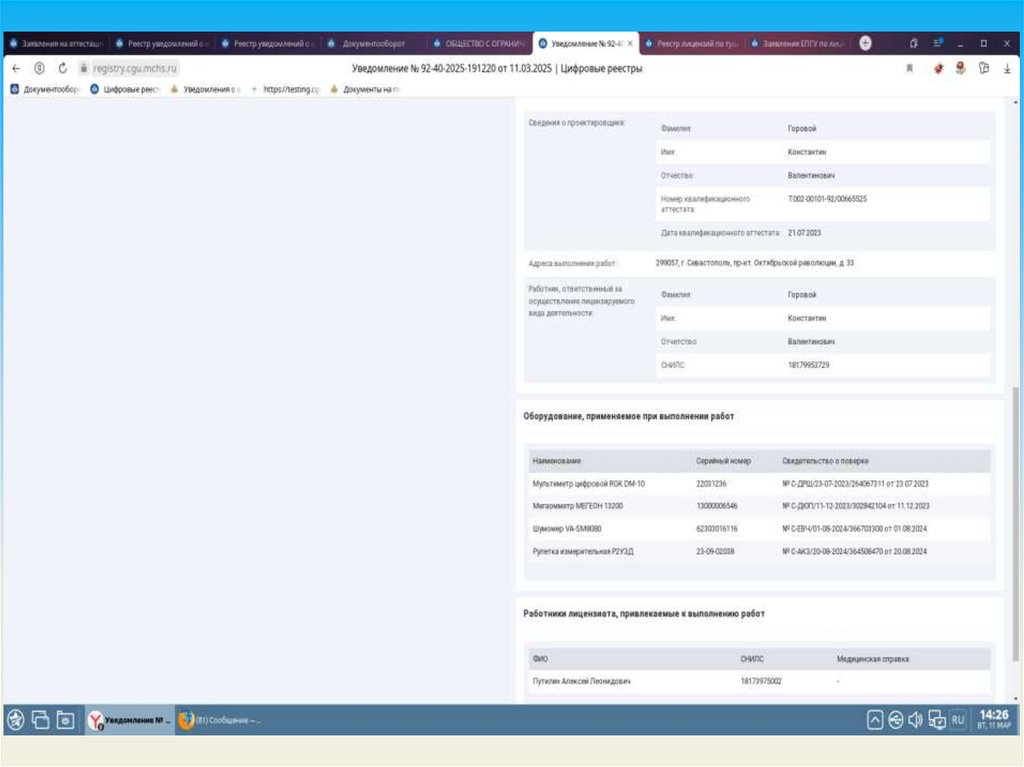Click the Свидетельство о поверке column header

point(825,461)
